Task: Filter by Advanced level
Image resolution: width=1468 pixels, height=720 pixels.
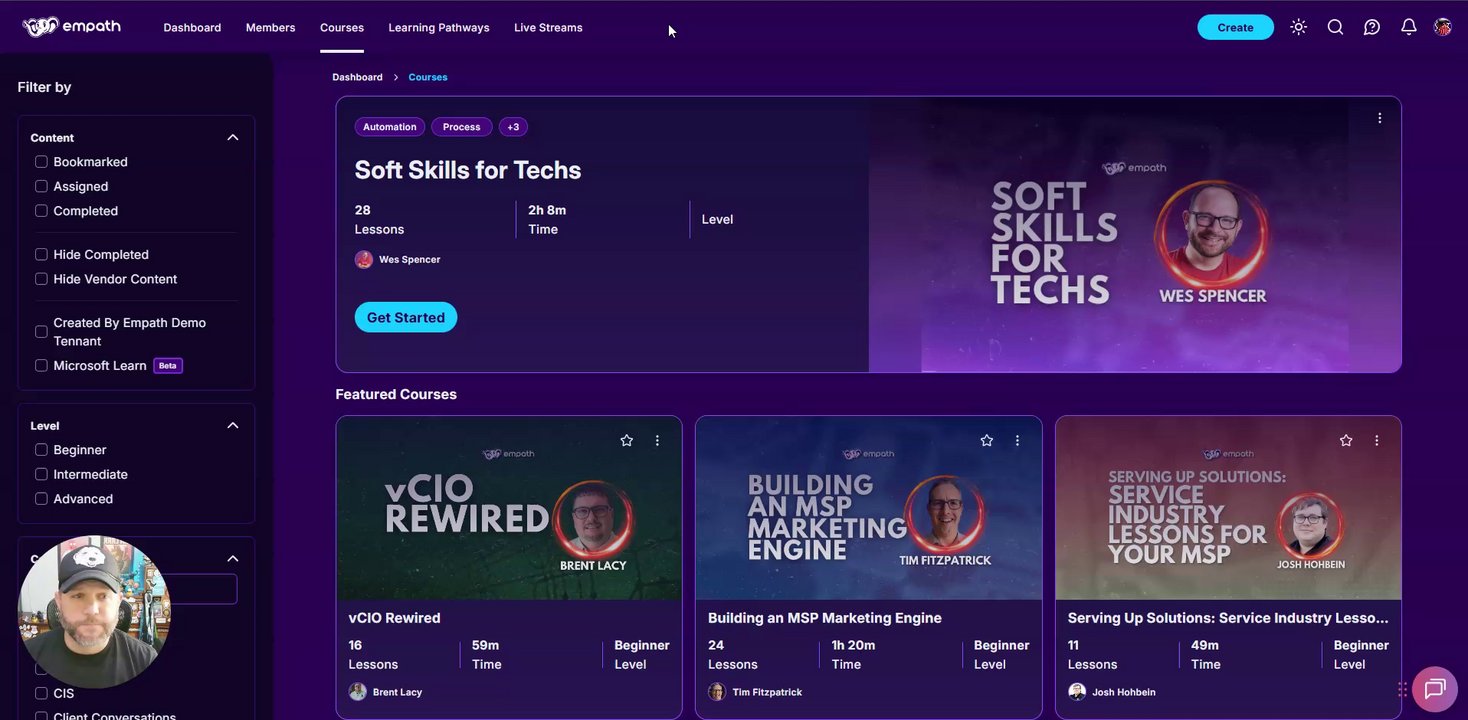Action: point(41,499)
